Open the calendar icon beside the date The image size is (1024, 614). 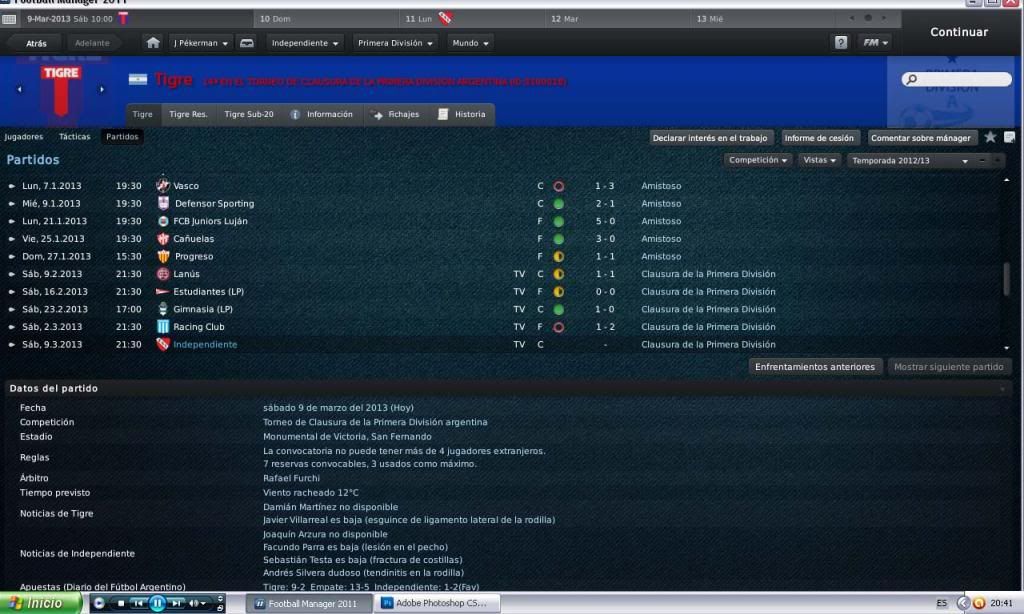(x=9, y=19)
